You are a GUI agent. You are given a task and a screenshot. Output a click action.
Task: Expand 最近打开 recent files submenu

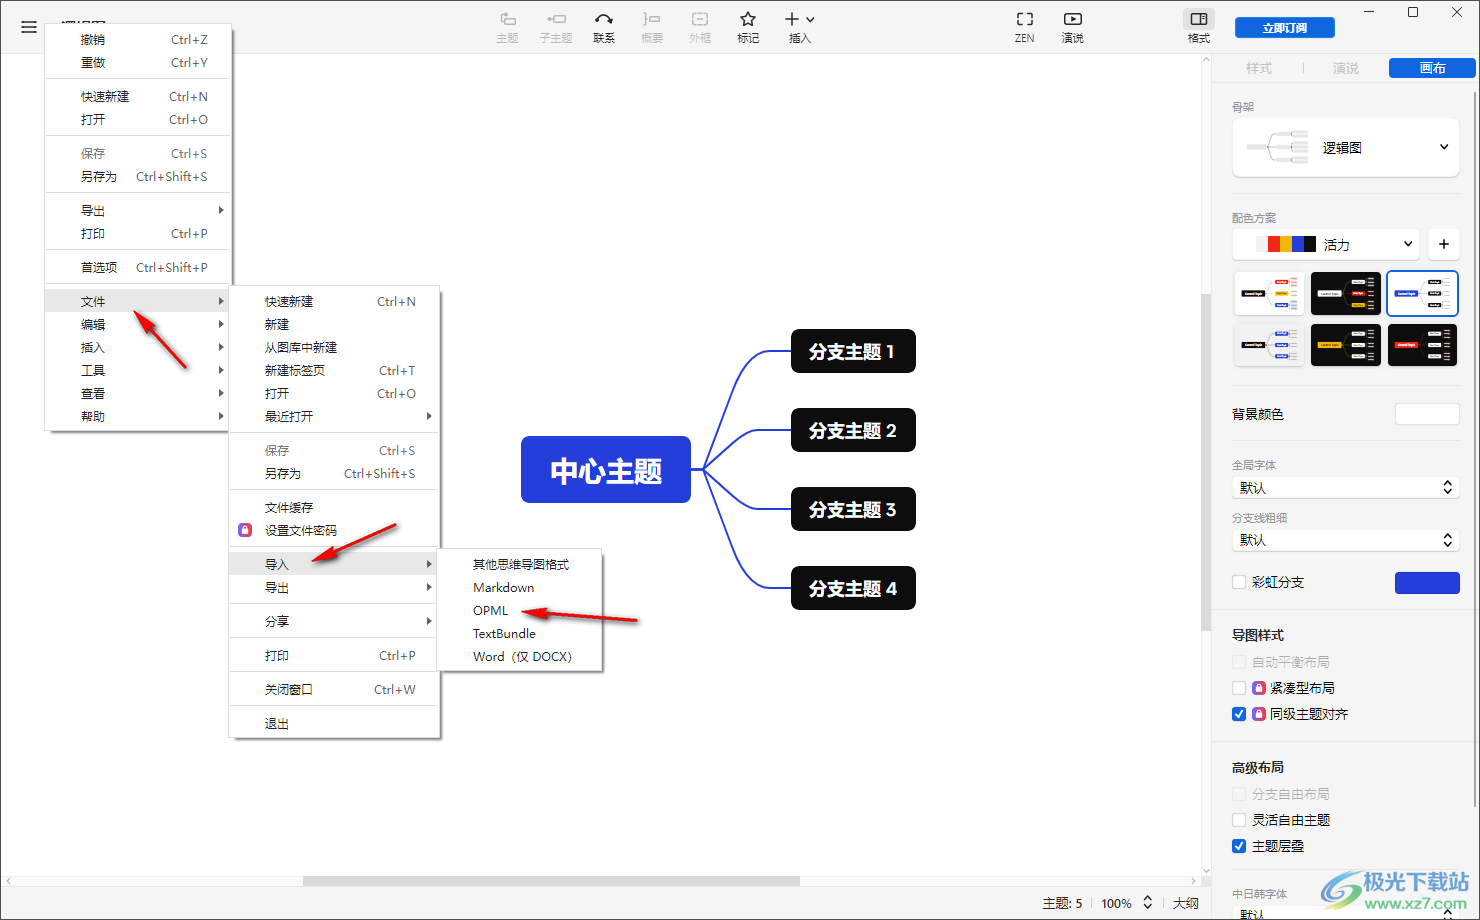[335, 416]
